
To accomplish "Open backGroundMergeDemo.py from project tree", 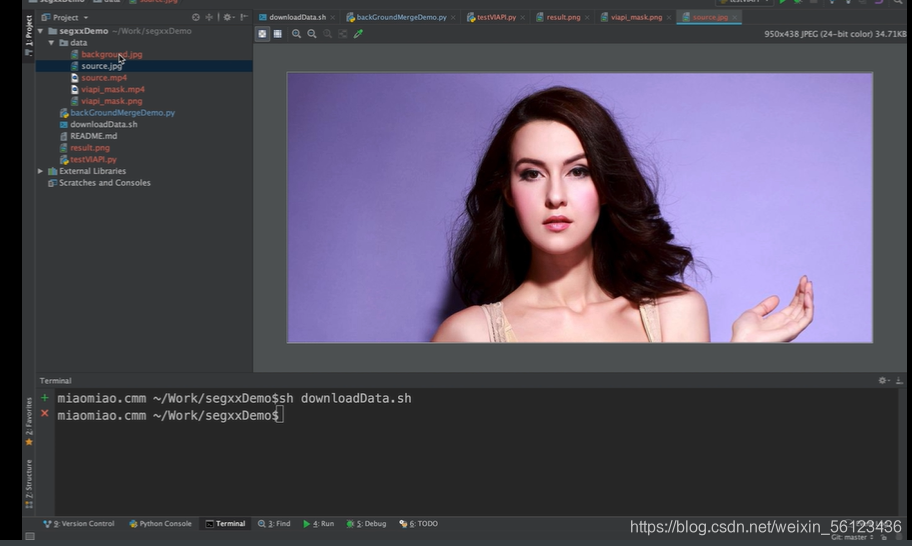I will click(x=122, y=112).
